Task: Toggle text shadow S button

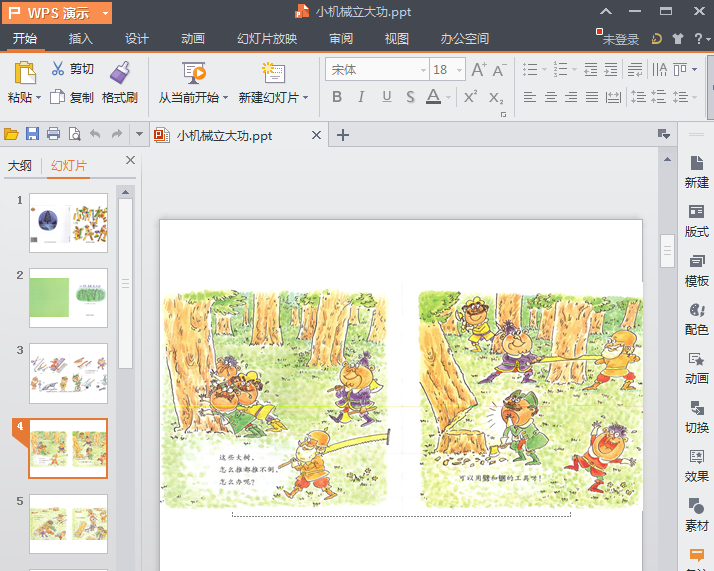Action: 410,97
